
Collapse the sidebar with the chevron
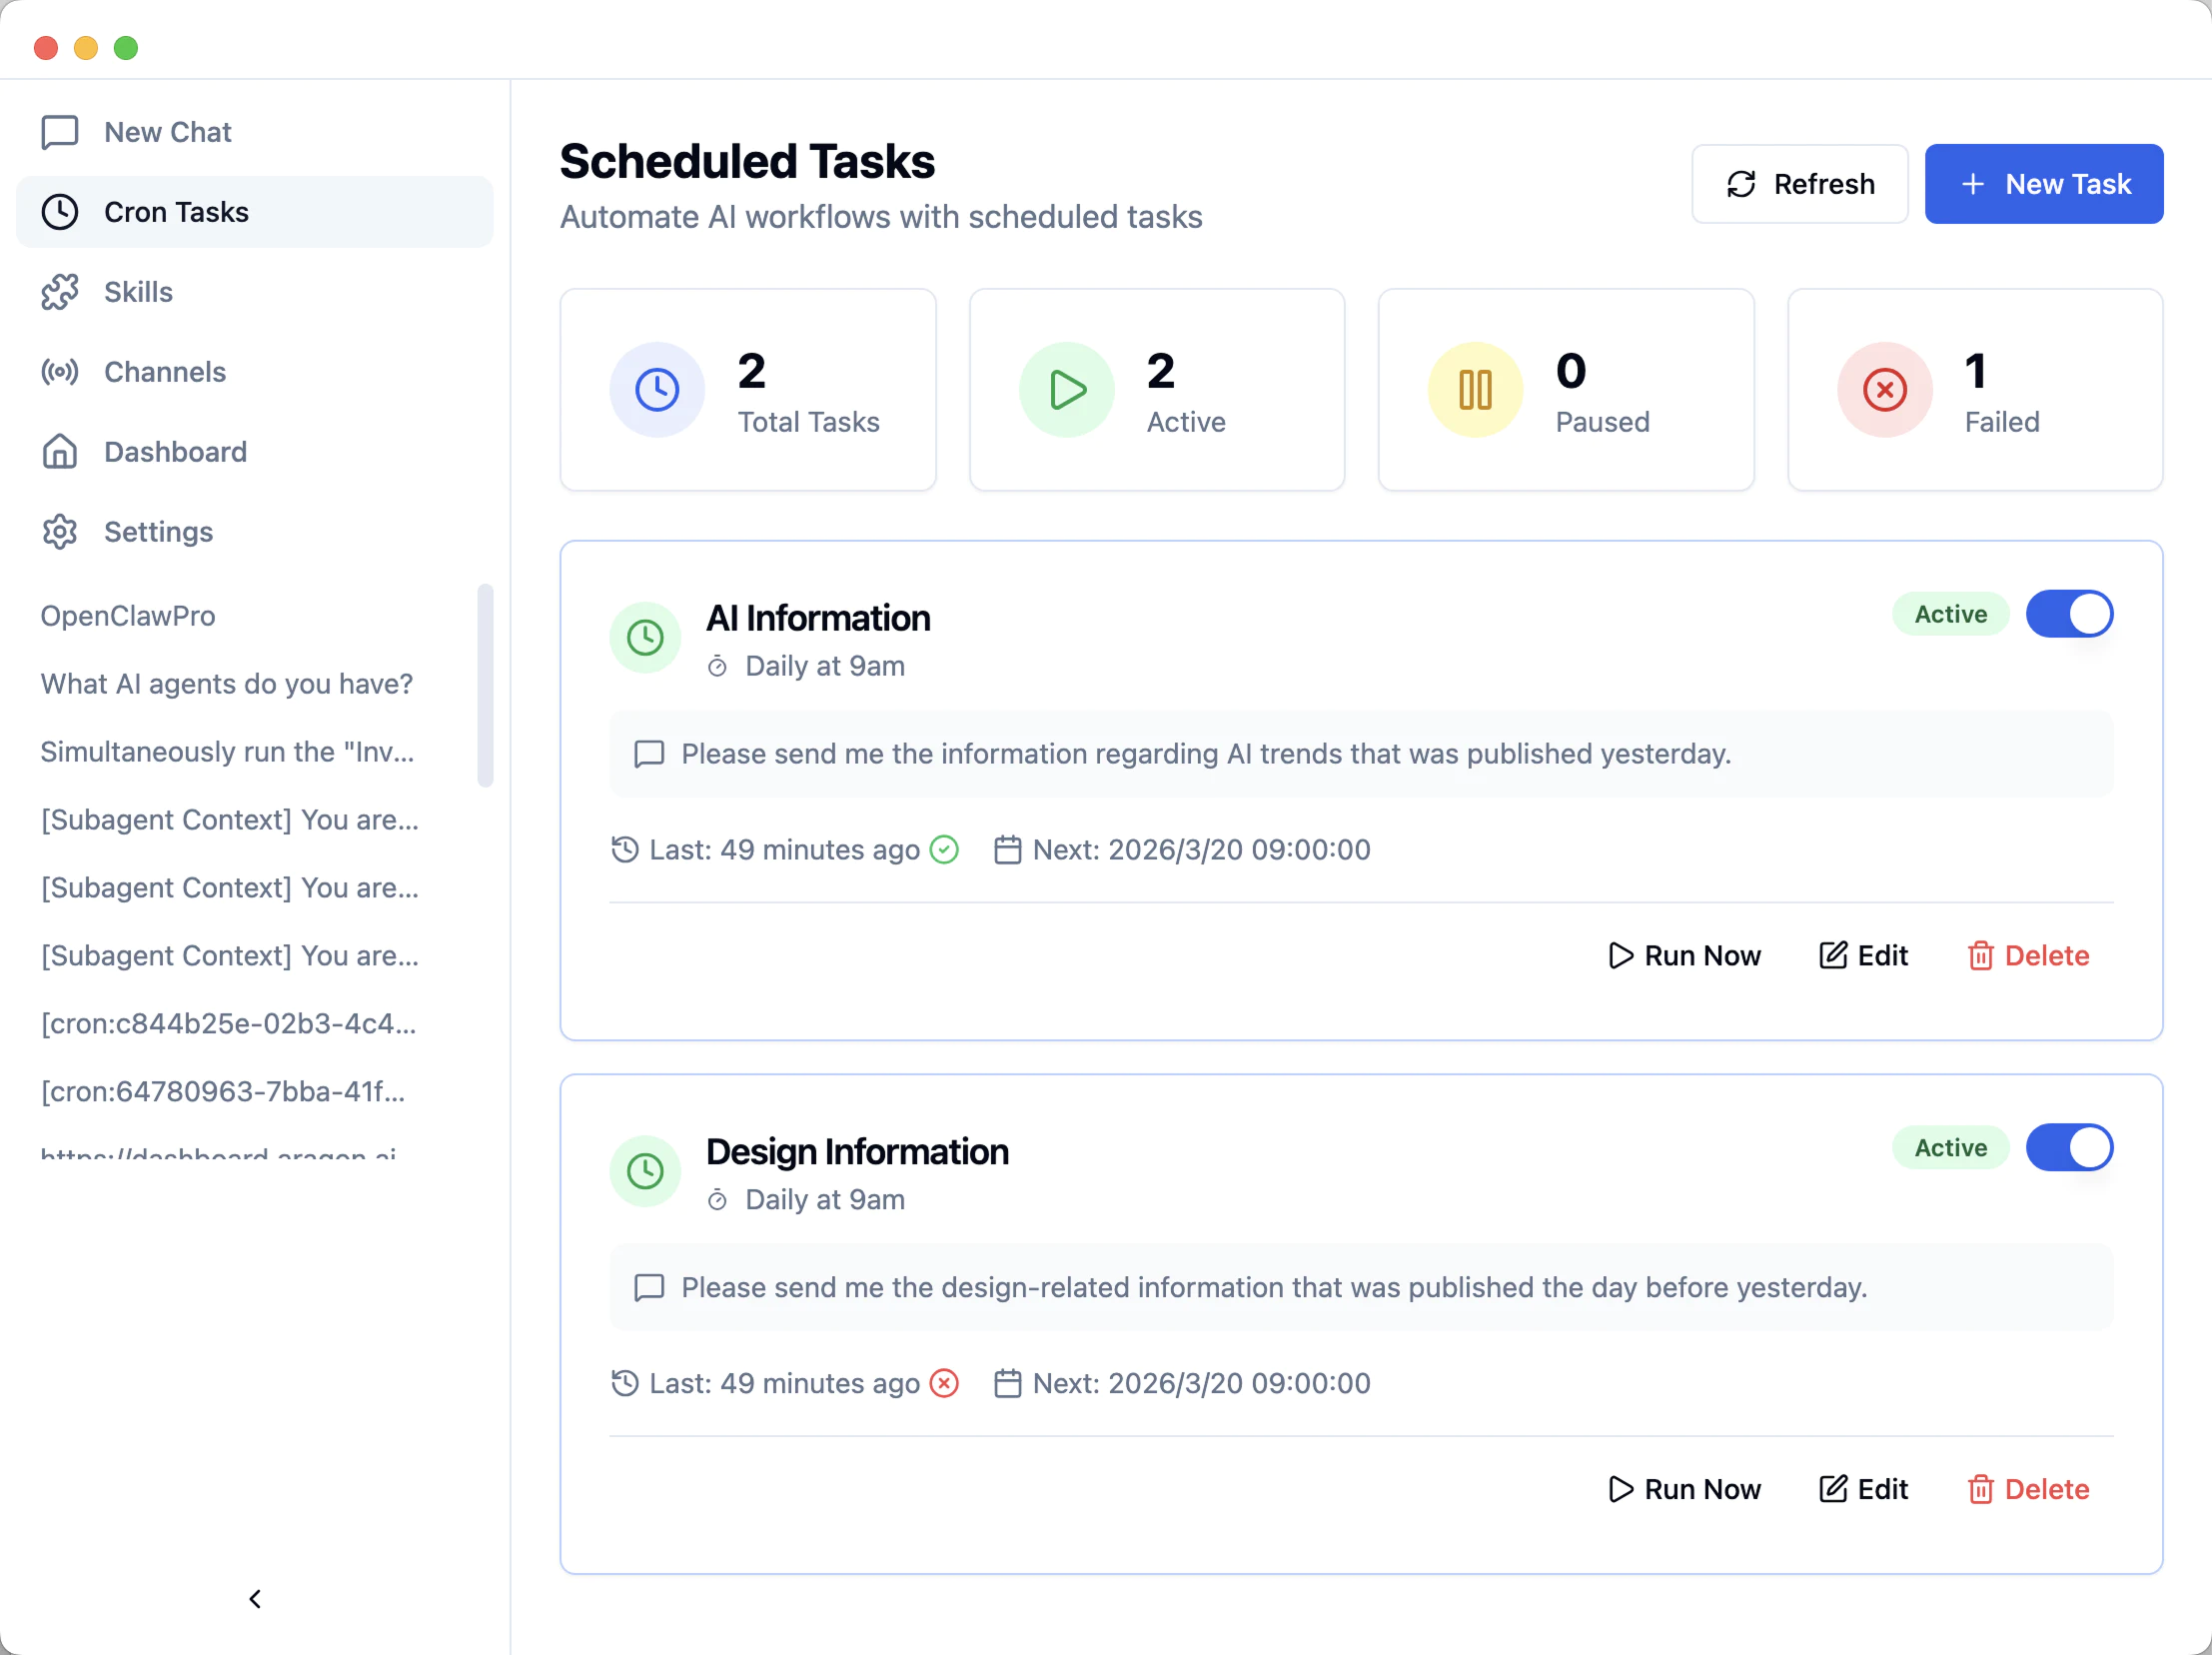pyautogui.click(x=255, y=1598)
